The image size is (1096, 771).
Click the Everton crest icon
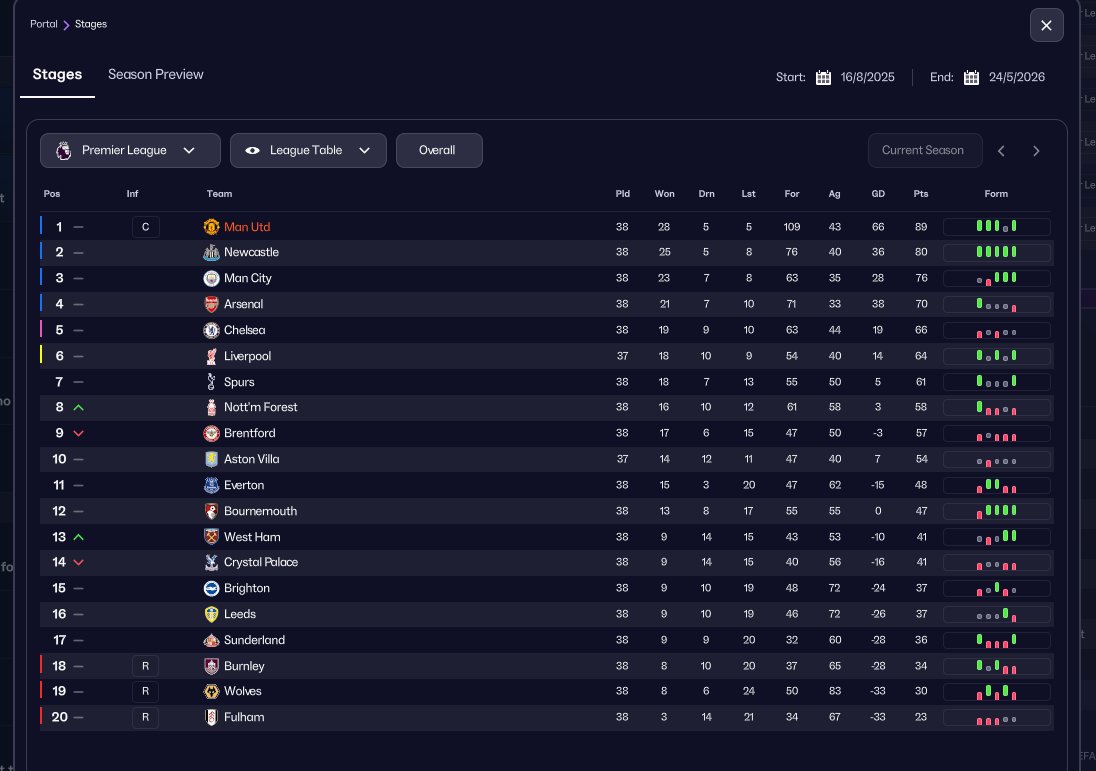[211, 485]
